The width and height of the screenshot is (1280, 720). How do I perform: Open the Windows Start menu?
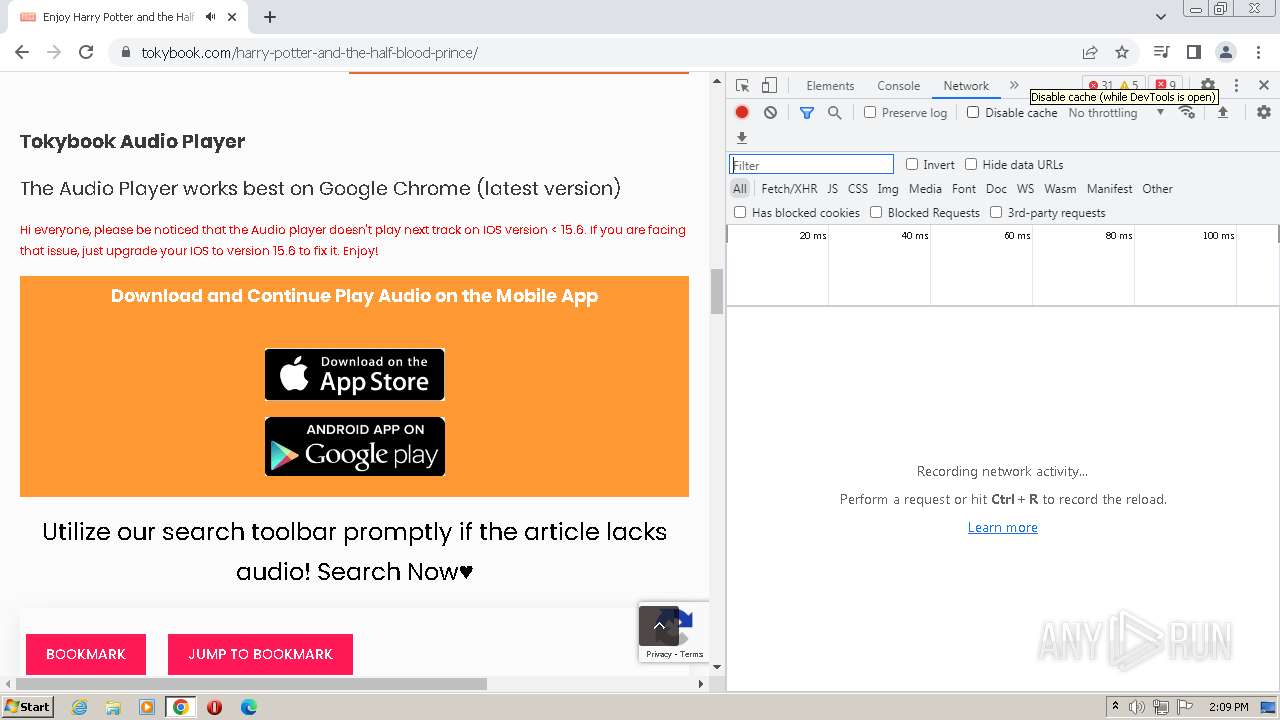pyautogui.click(x=28, y=706)
